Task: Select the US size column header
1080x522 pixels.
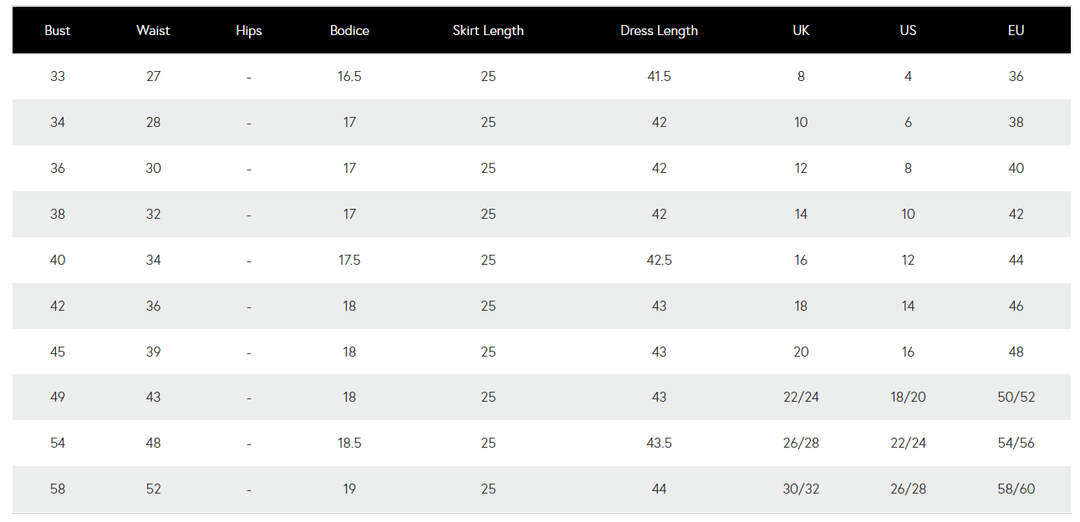Action: [x=908, y=30]
